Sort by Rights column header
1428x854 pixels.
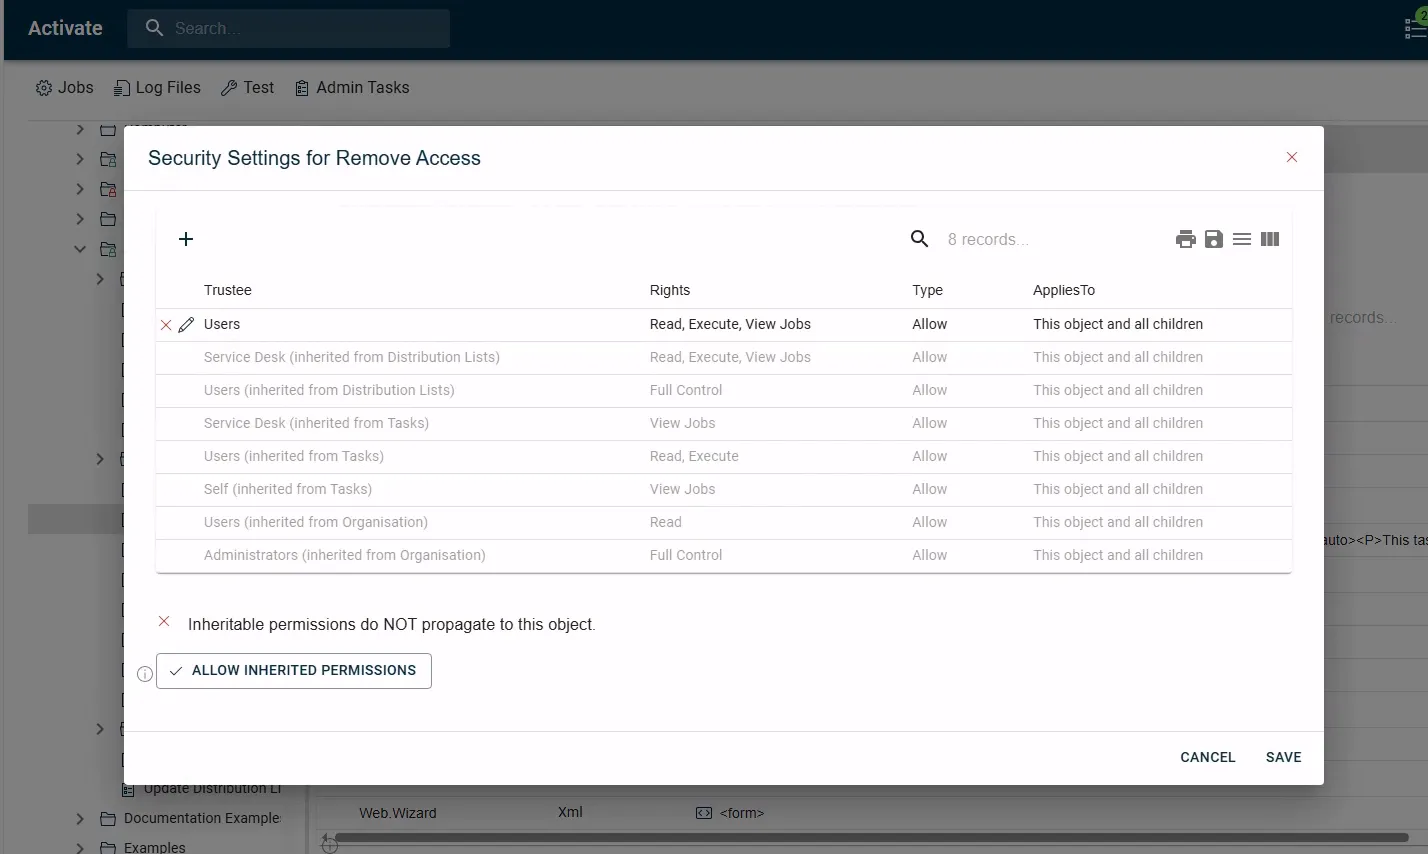tap(670, 290)
